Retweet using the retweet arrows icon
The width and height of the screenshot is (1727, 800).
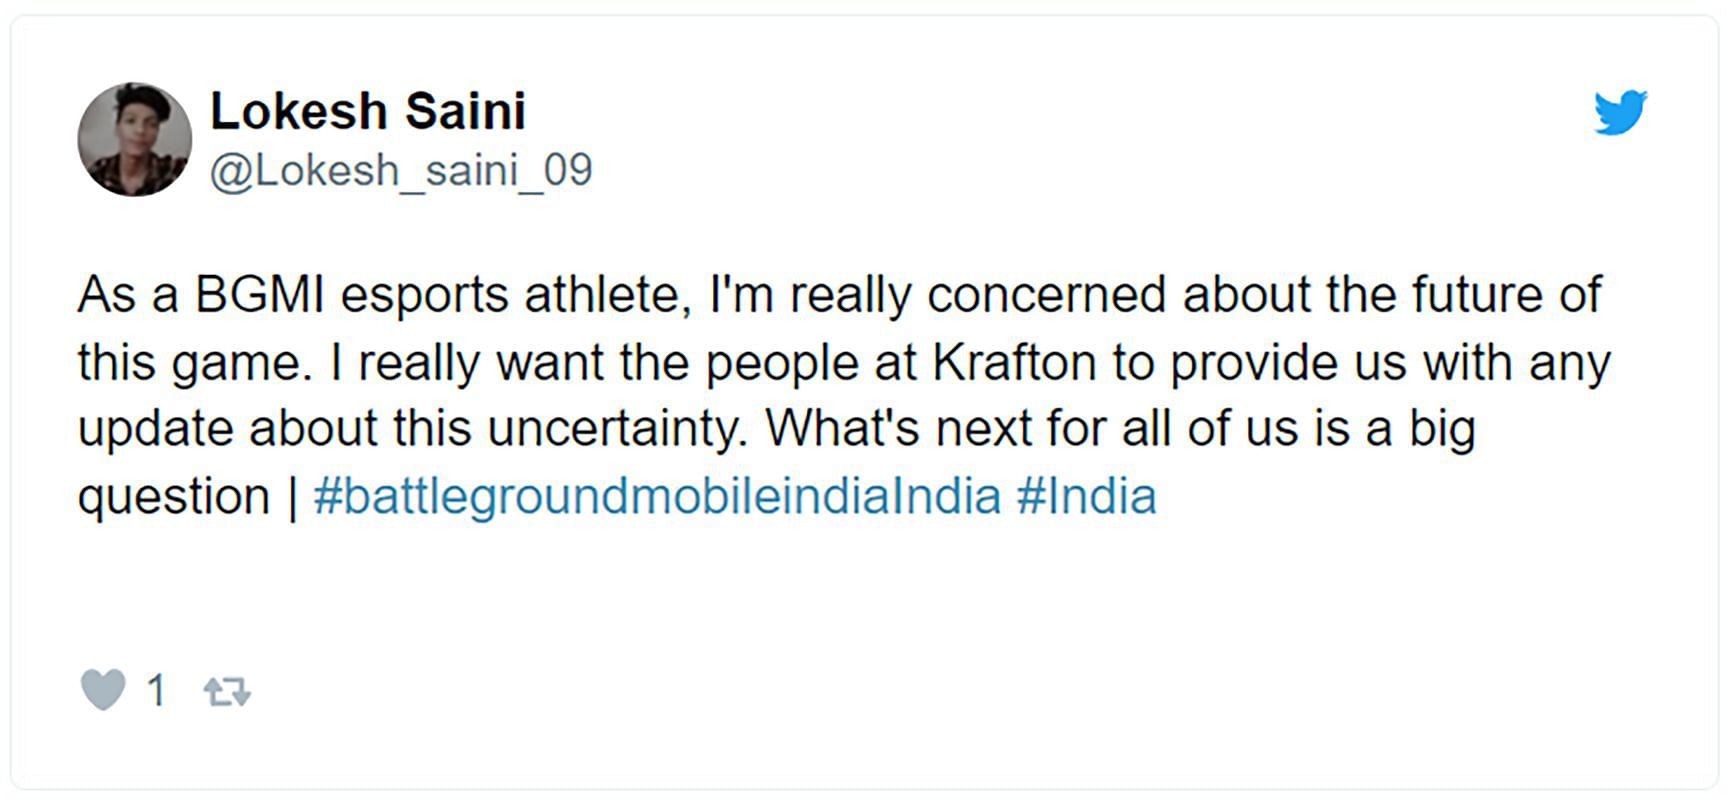227,691
